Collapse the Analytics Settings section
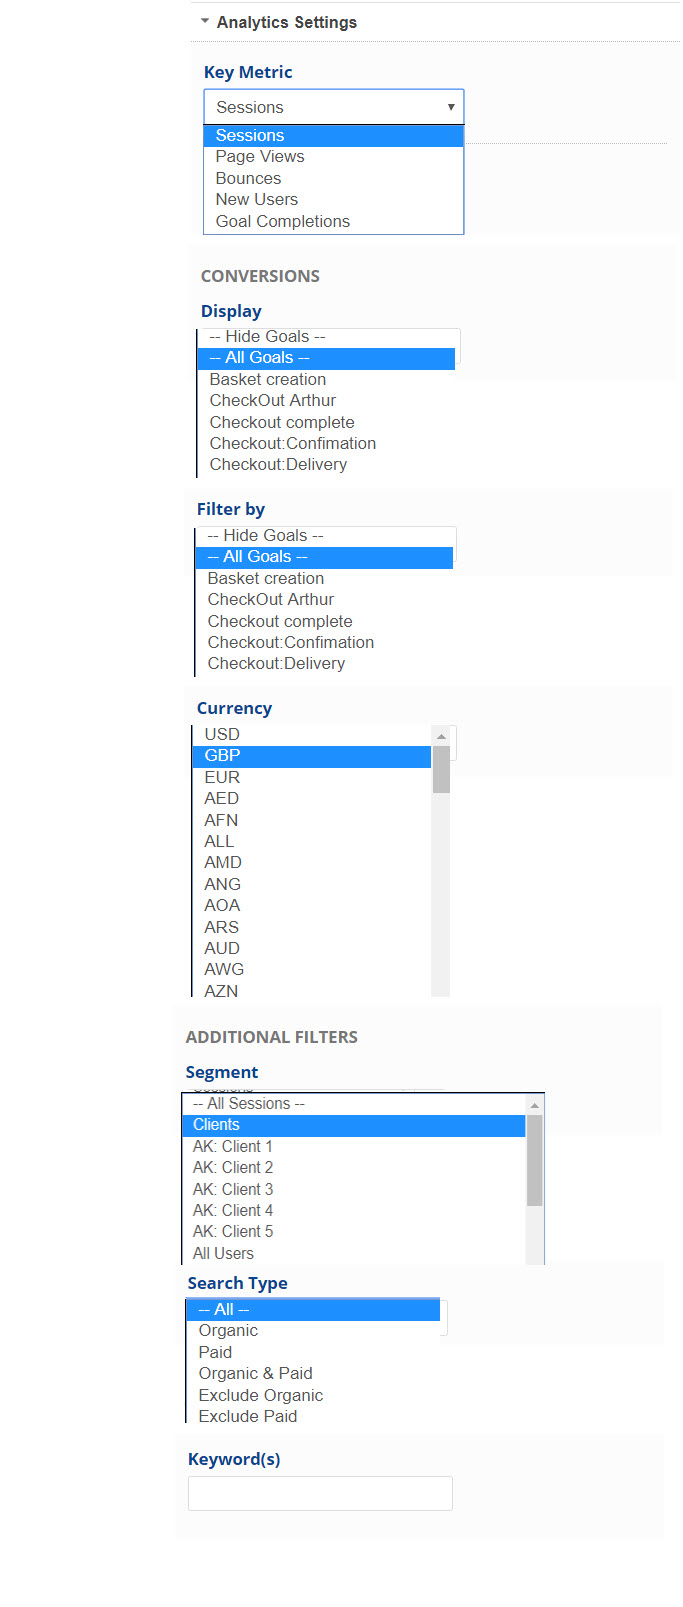This screenshot has height=1607, width=683. [x=205, y=21]
